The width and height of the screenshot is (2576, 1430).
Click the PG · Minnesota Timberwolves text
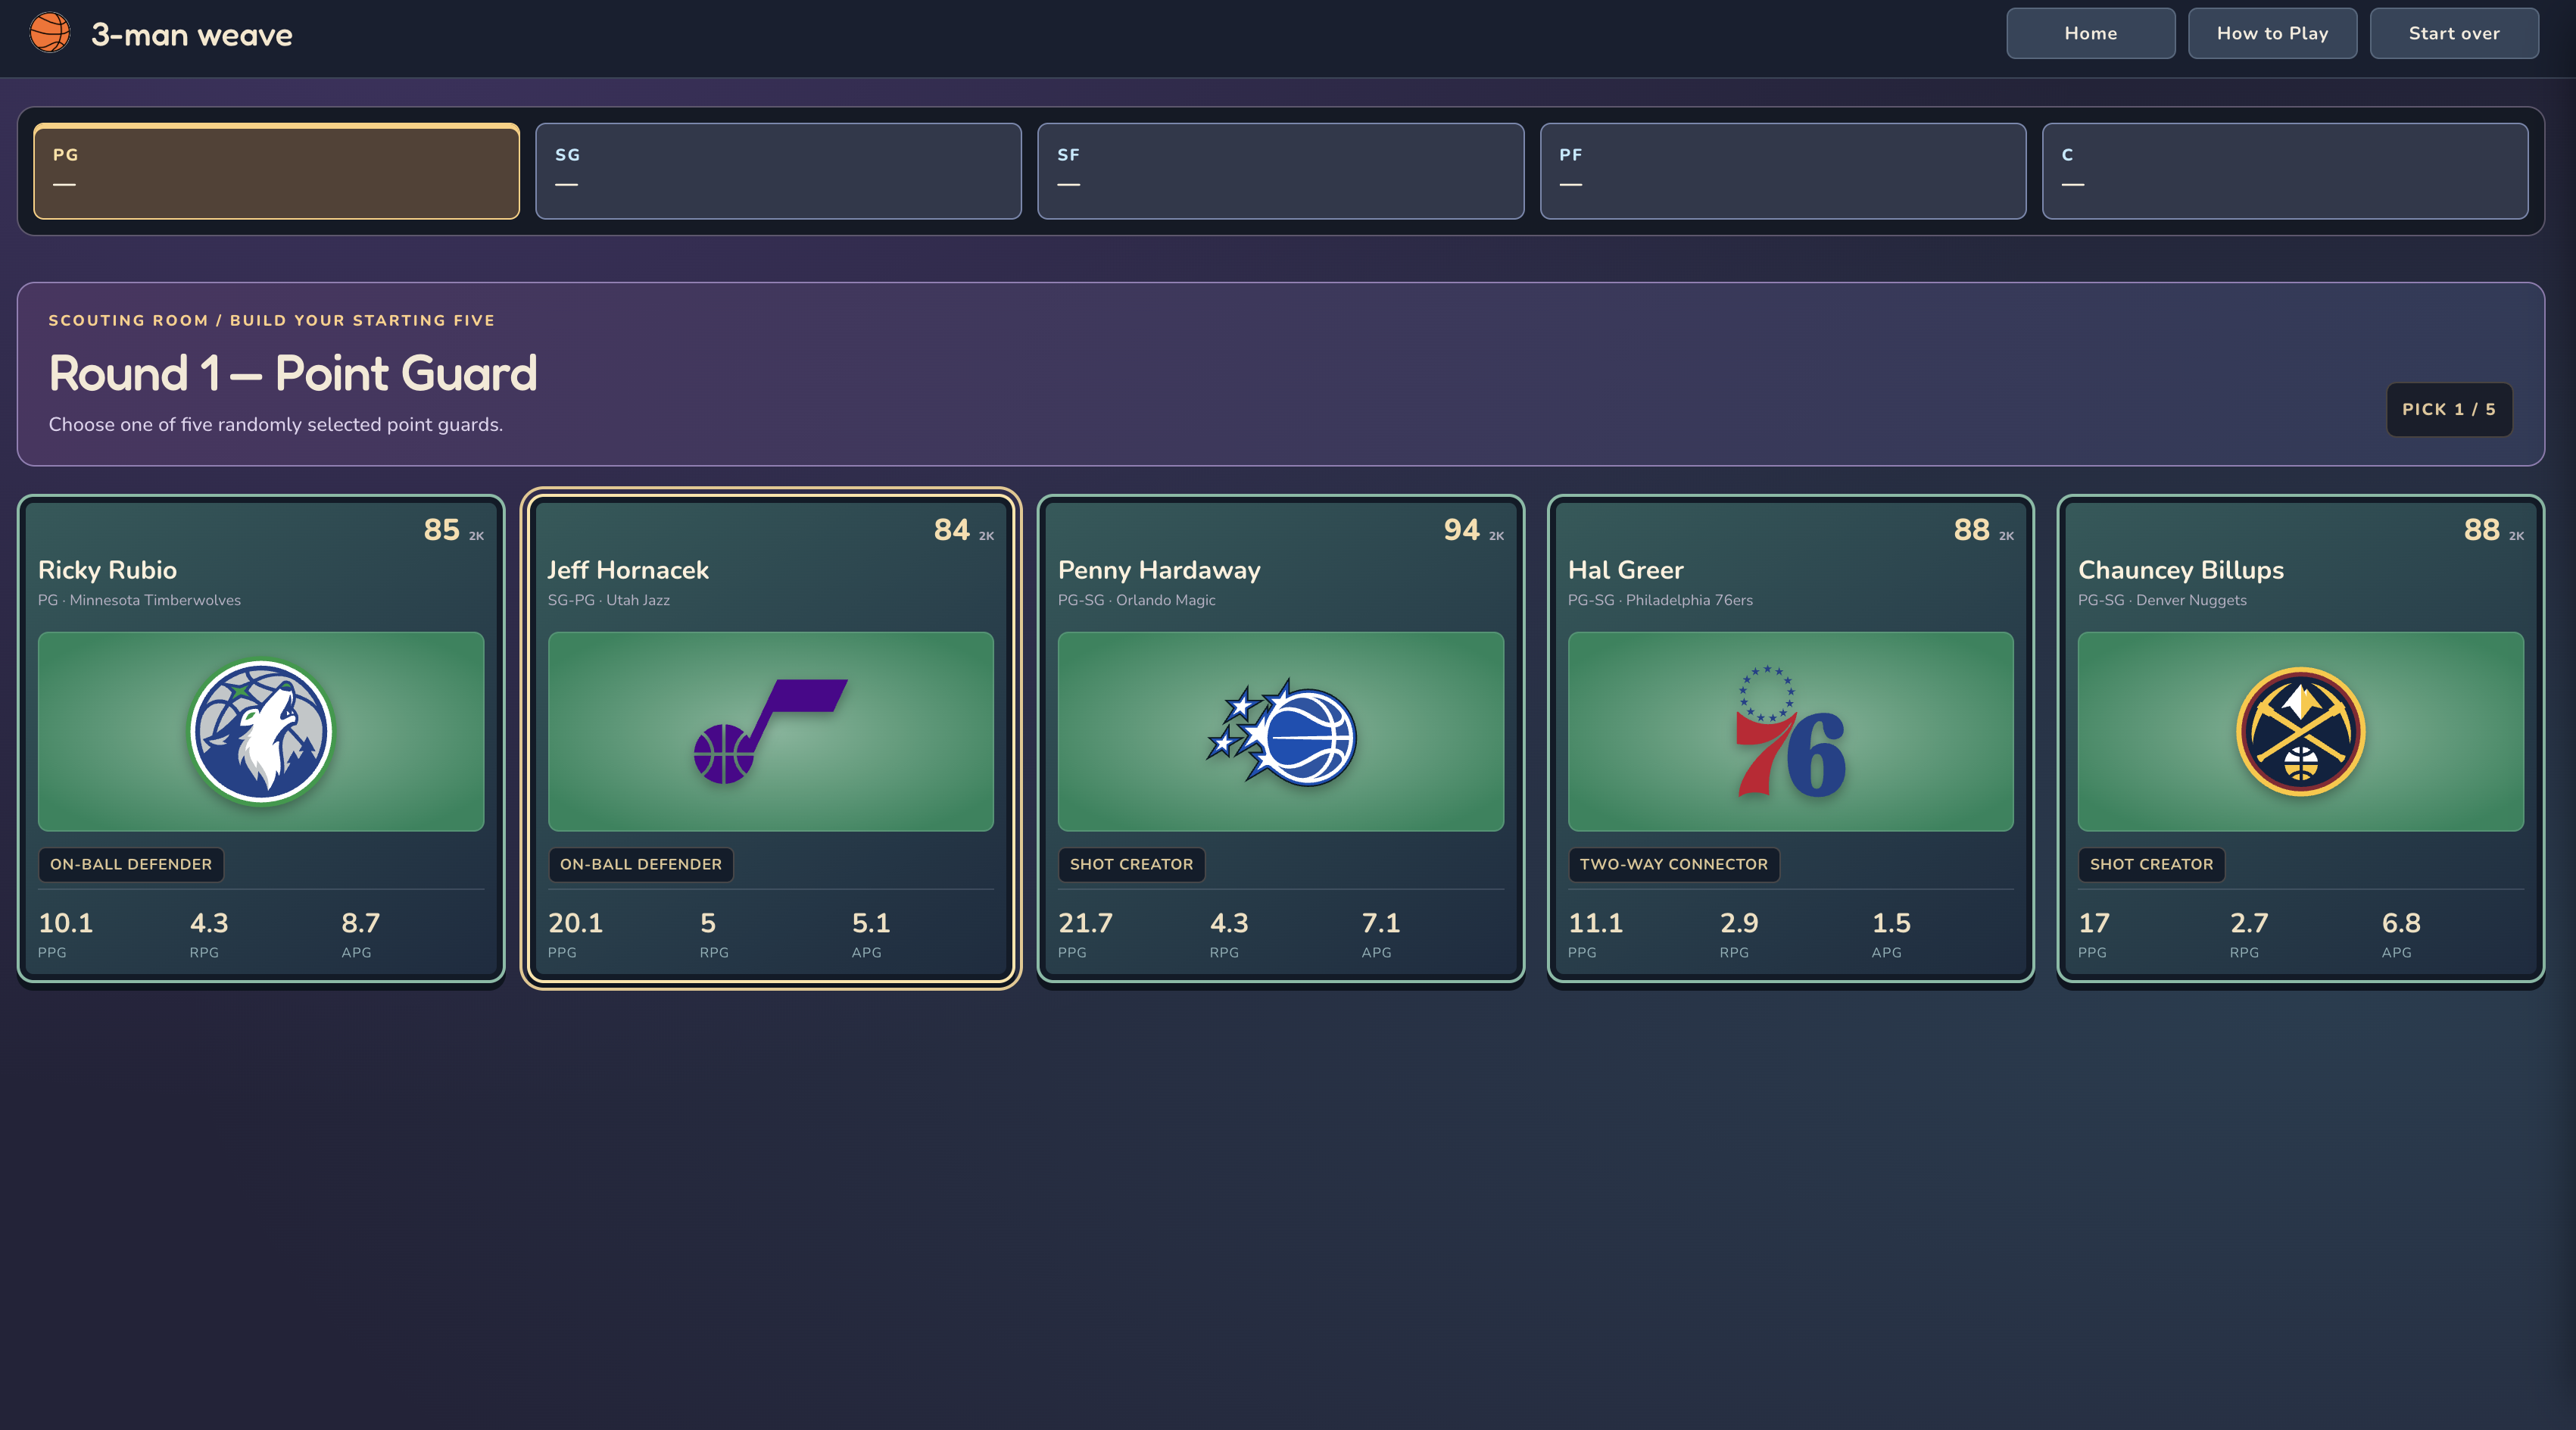[139, 600]
